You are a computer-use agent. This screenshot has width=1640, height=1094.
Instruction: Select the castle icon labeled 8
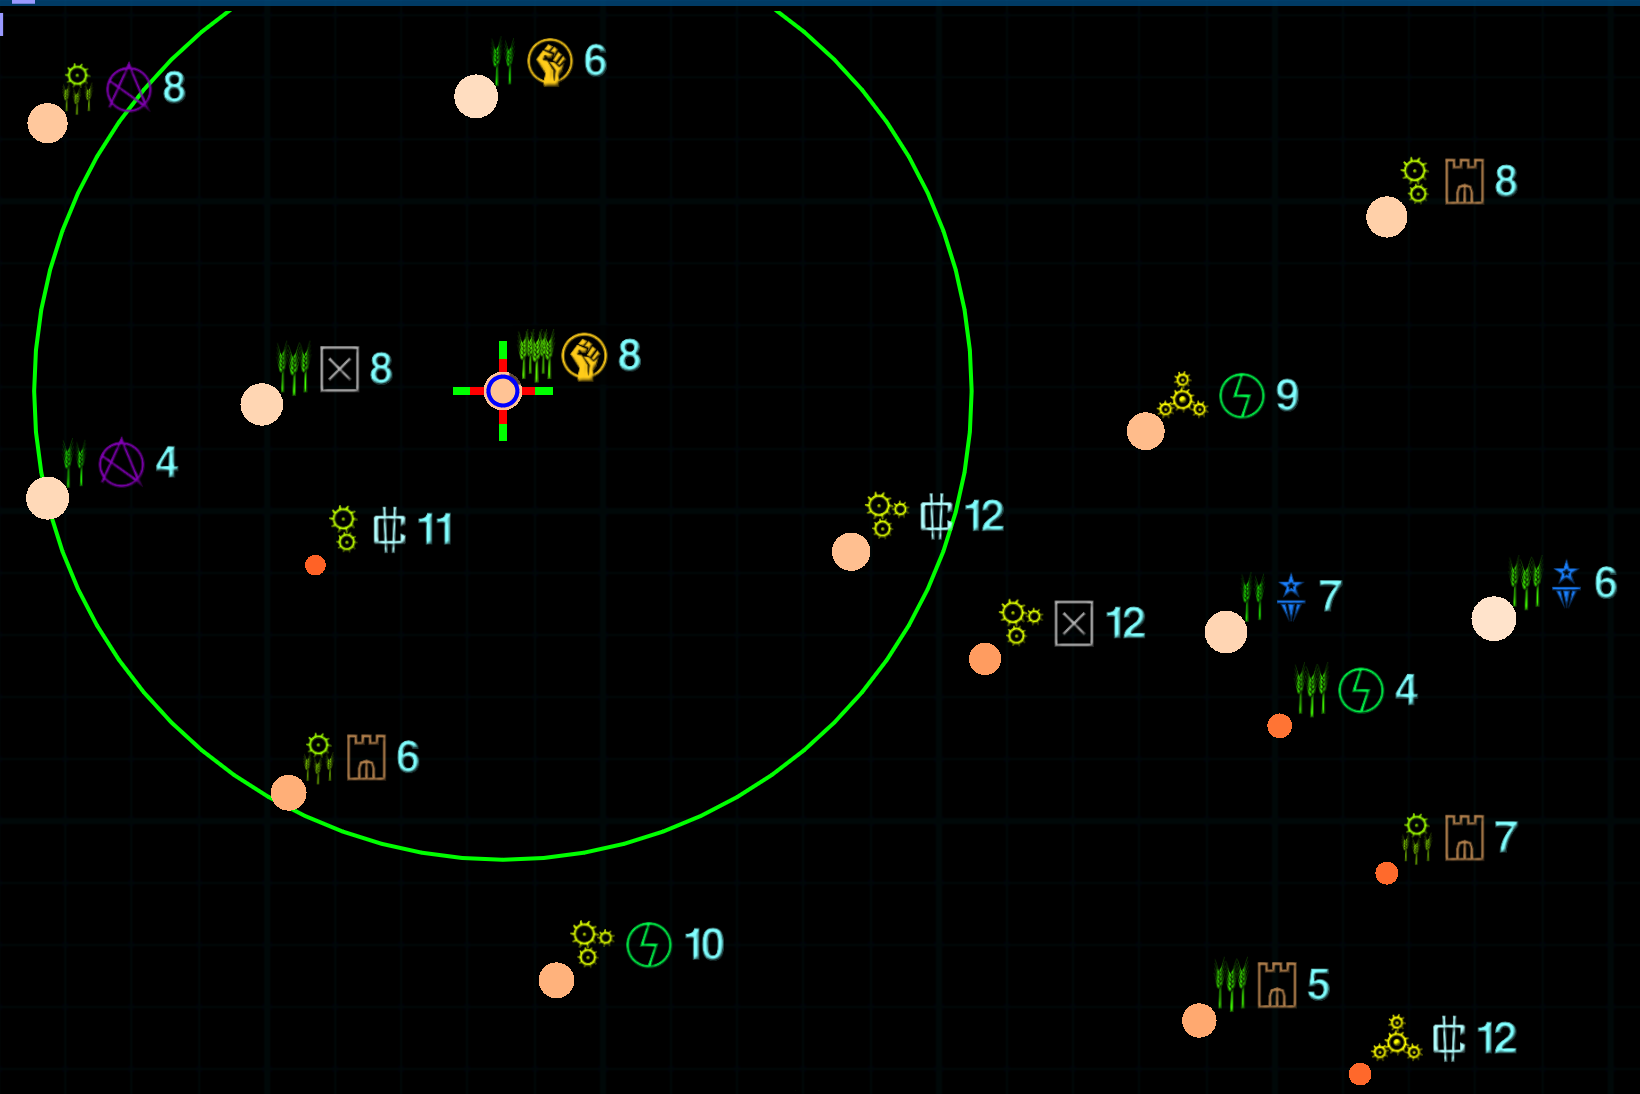[x=1464, y=182]
